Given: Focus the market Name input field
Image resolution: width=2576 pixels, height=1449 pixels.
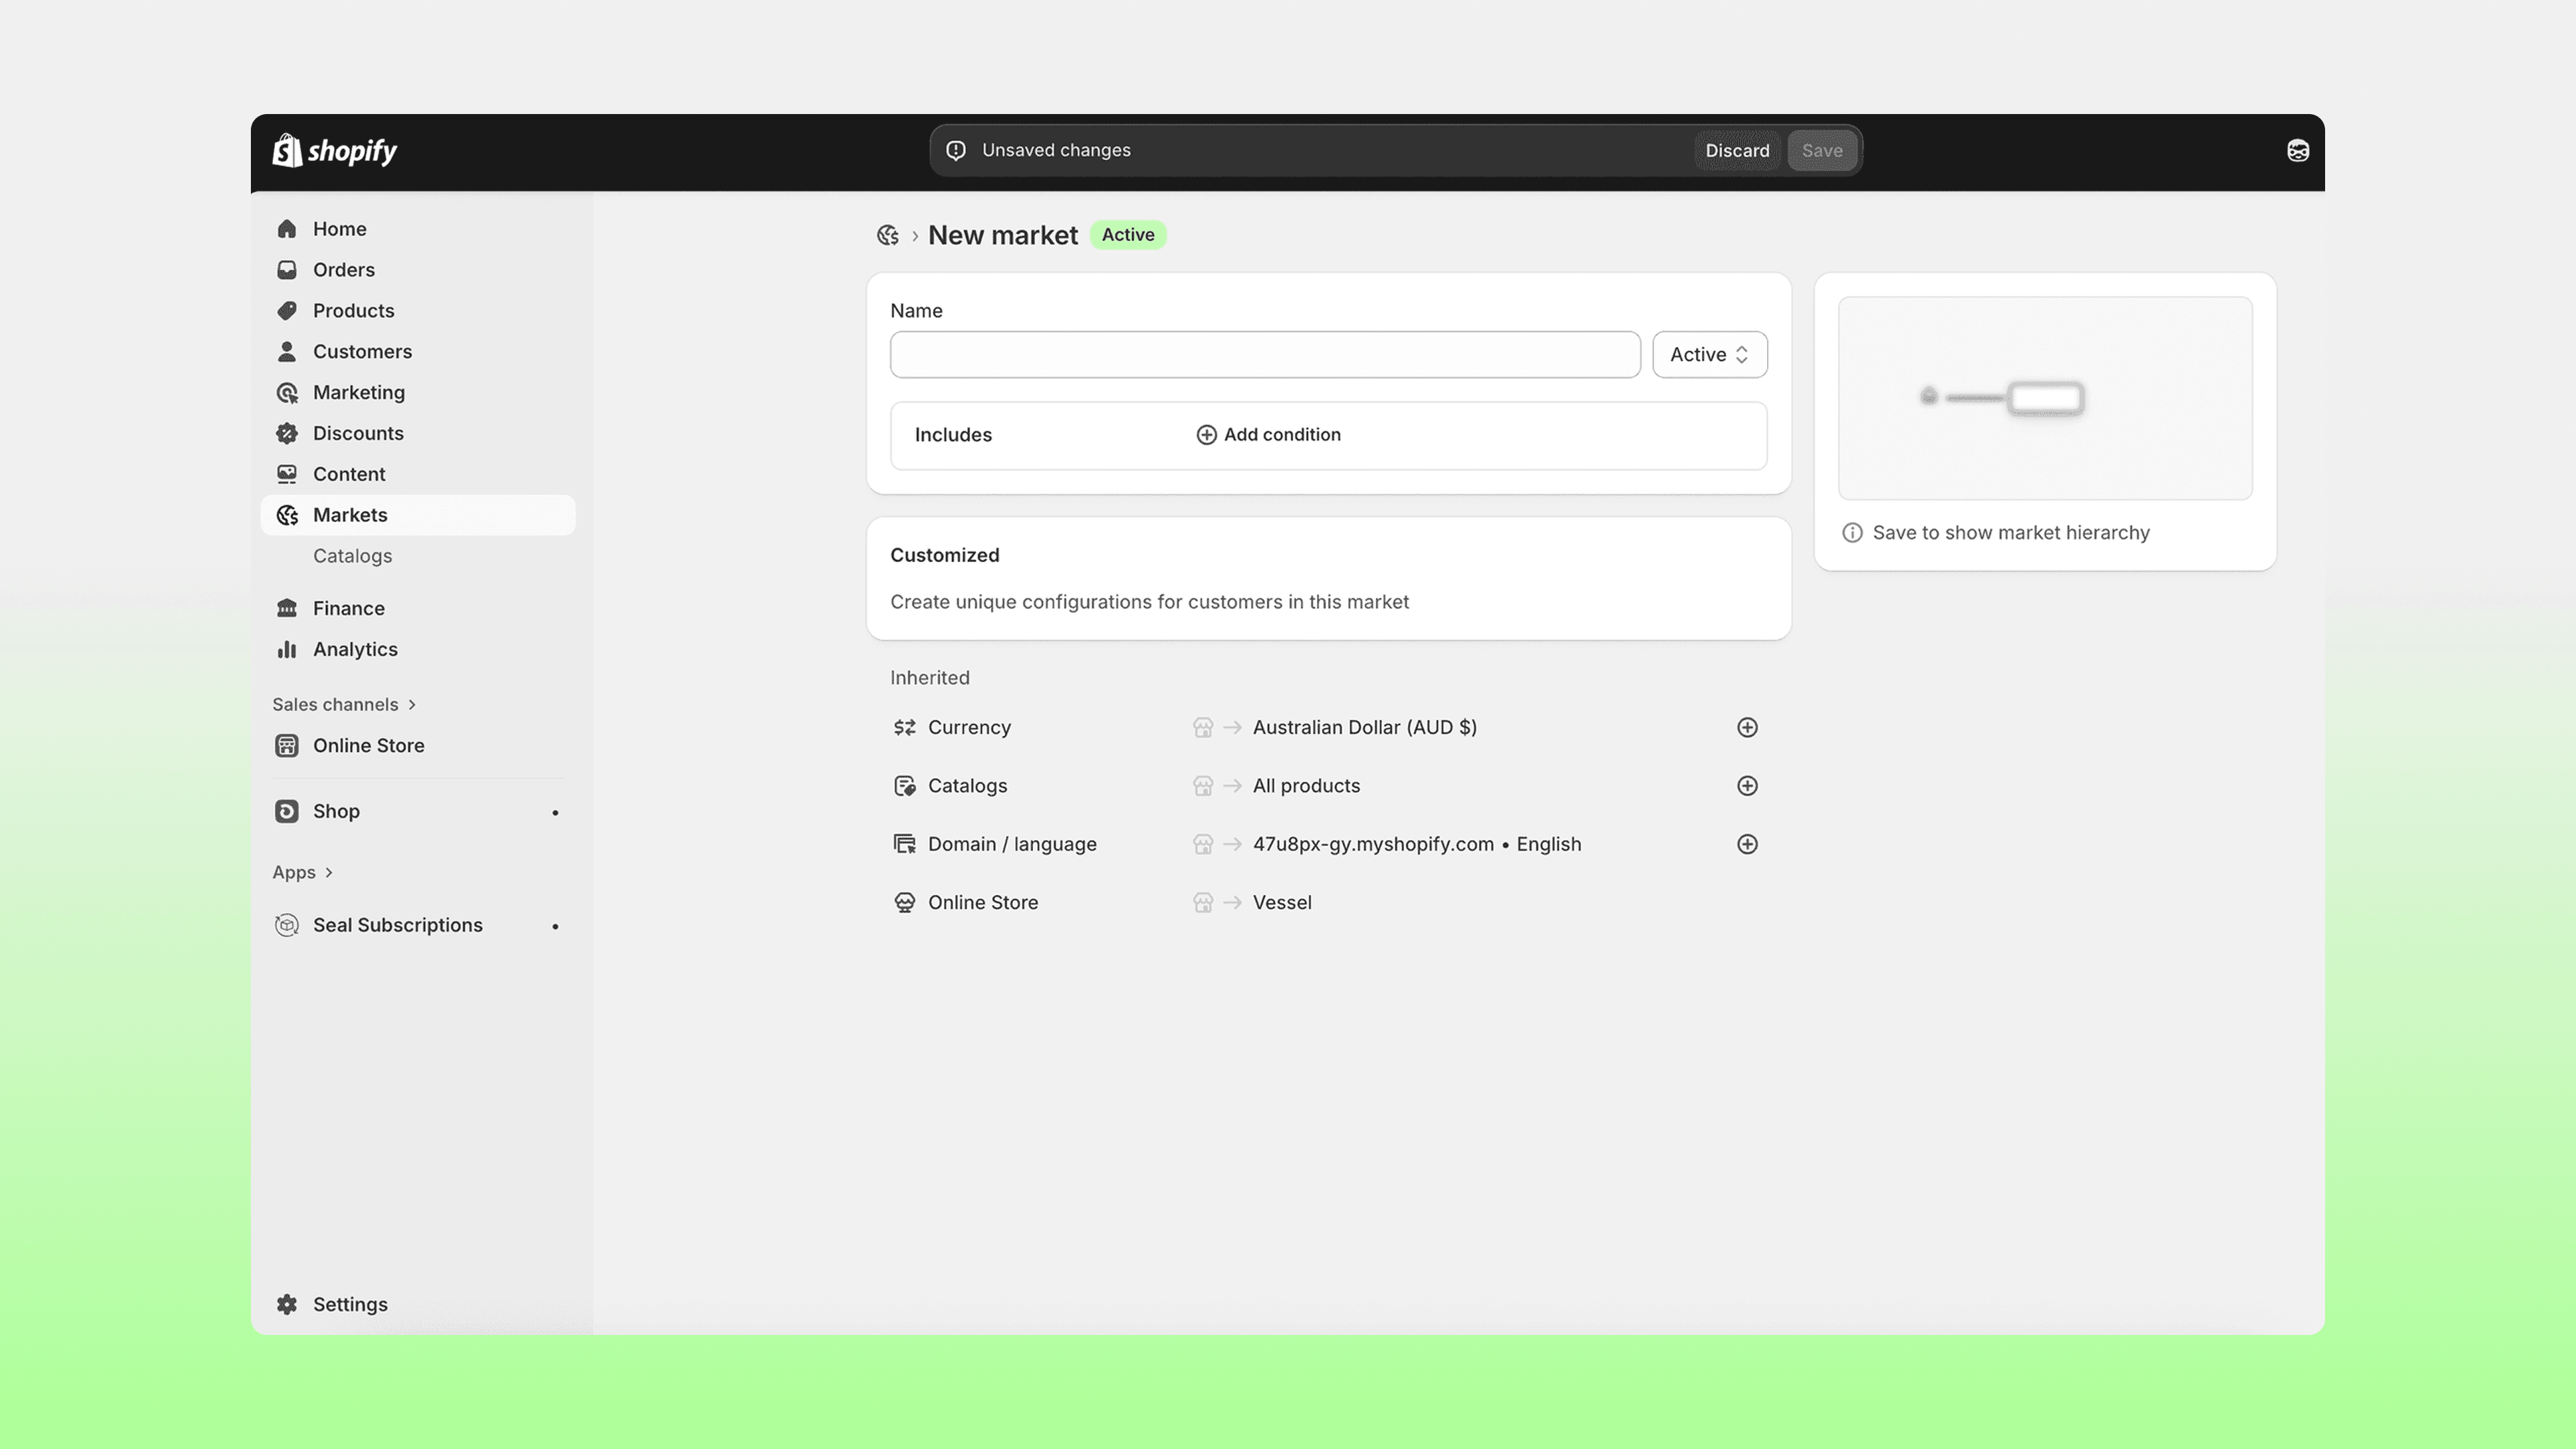Looking at the screenshot, I should tap(1264, 355).
